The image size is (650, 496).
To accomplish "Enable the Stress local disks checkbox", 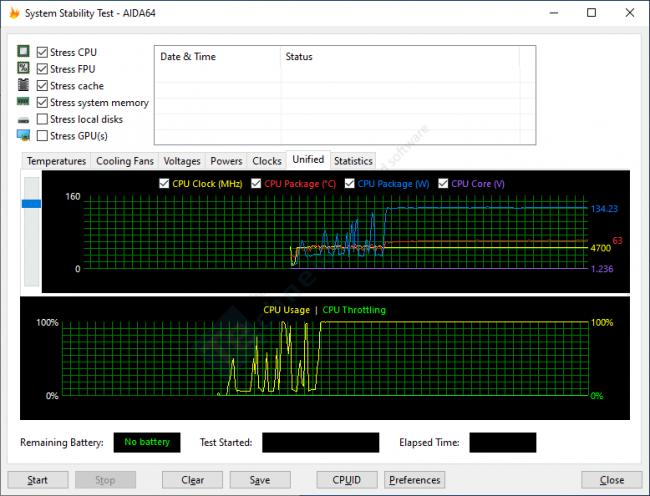I will (42, 119).
